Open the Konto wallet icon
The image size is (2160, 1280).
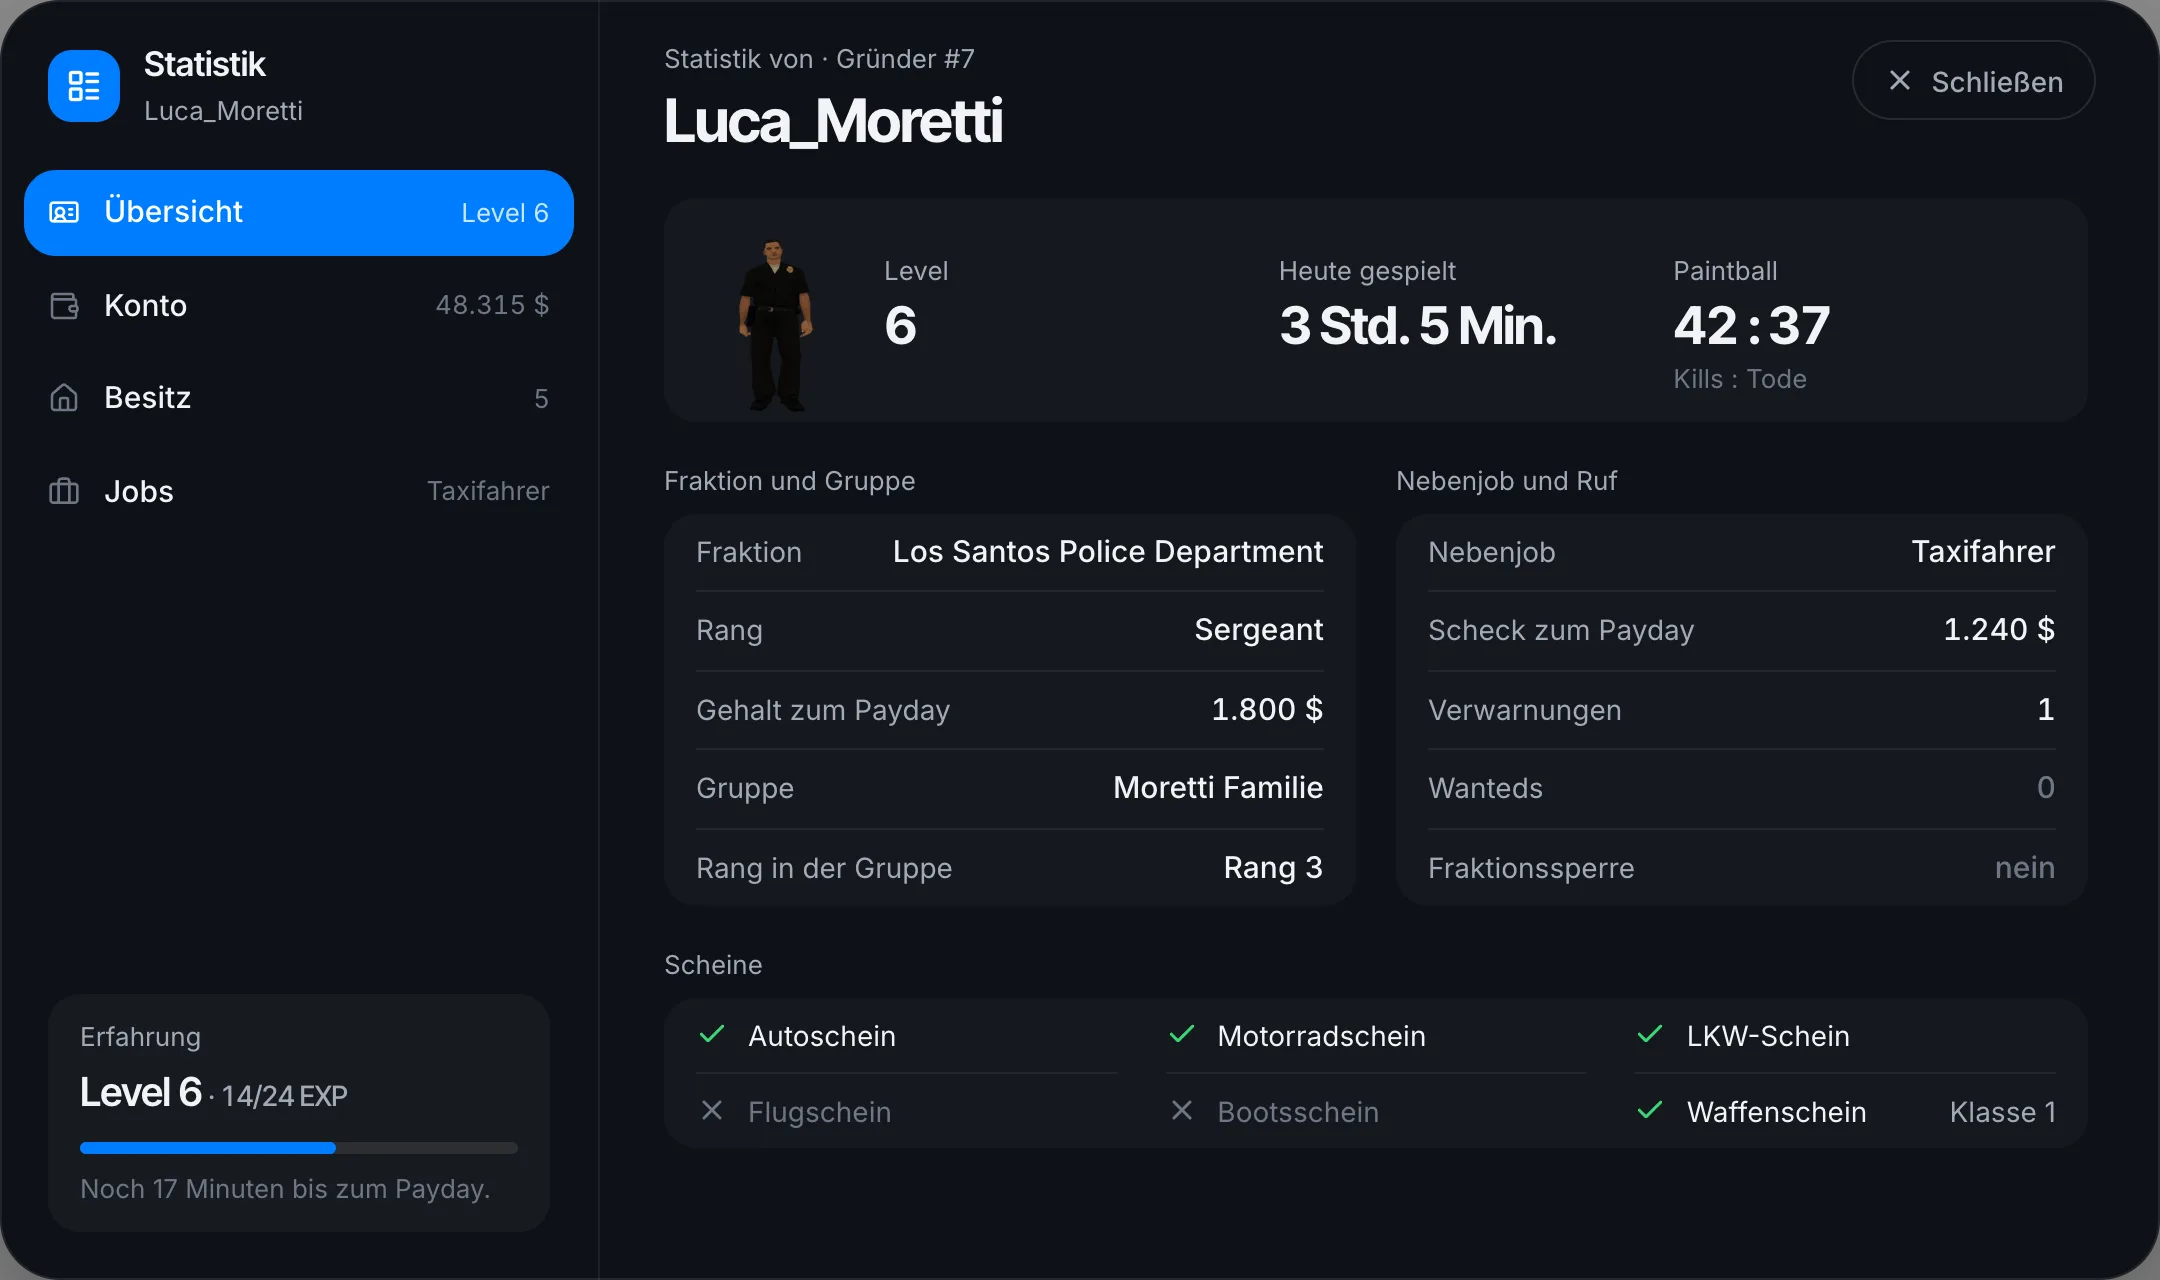64,305
